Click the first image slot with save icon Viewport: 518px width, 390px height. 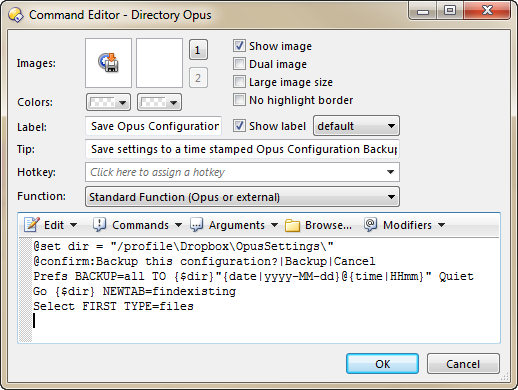point(108,63)
